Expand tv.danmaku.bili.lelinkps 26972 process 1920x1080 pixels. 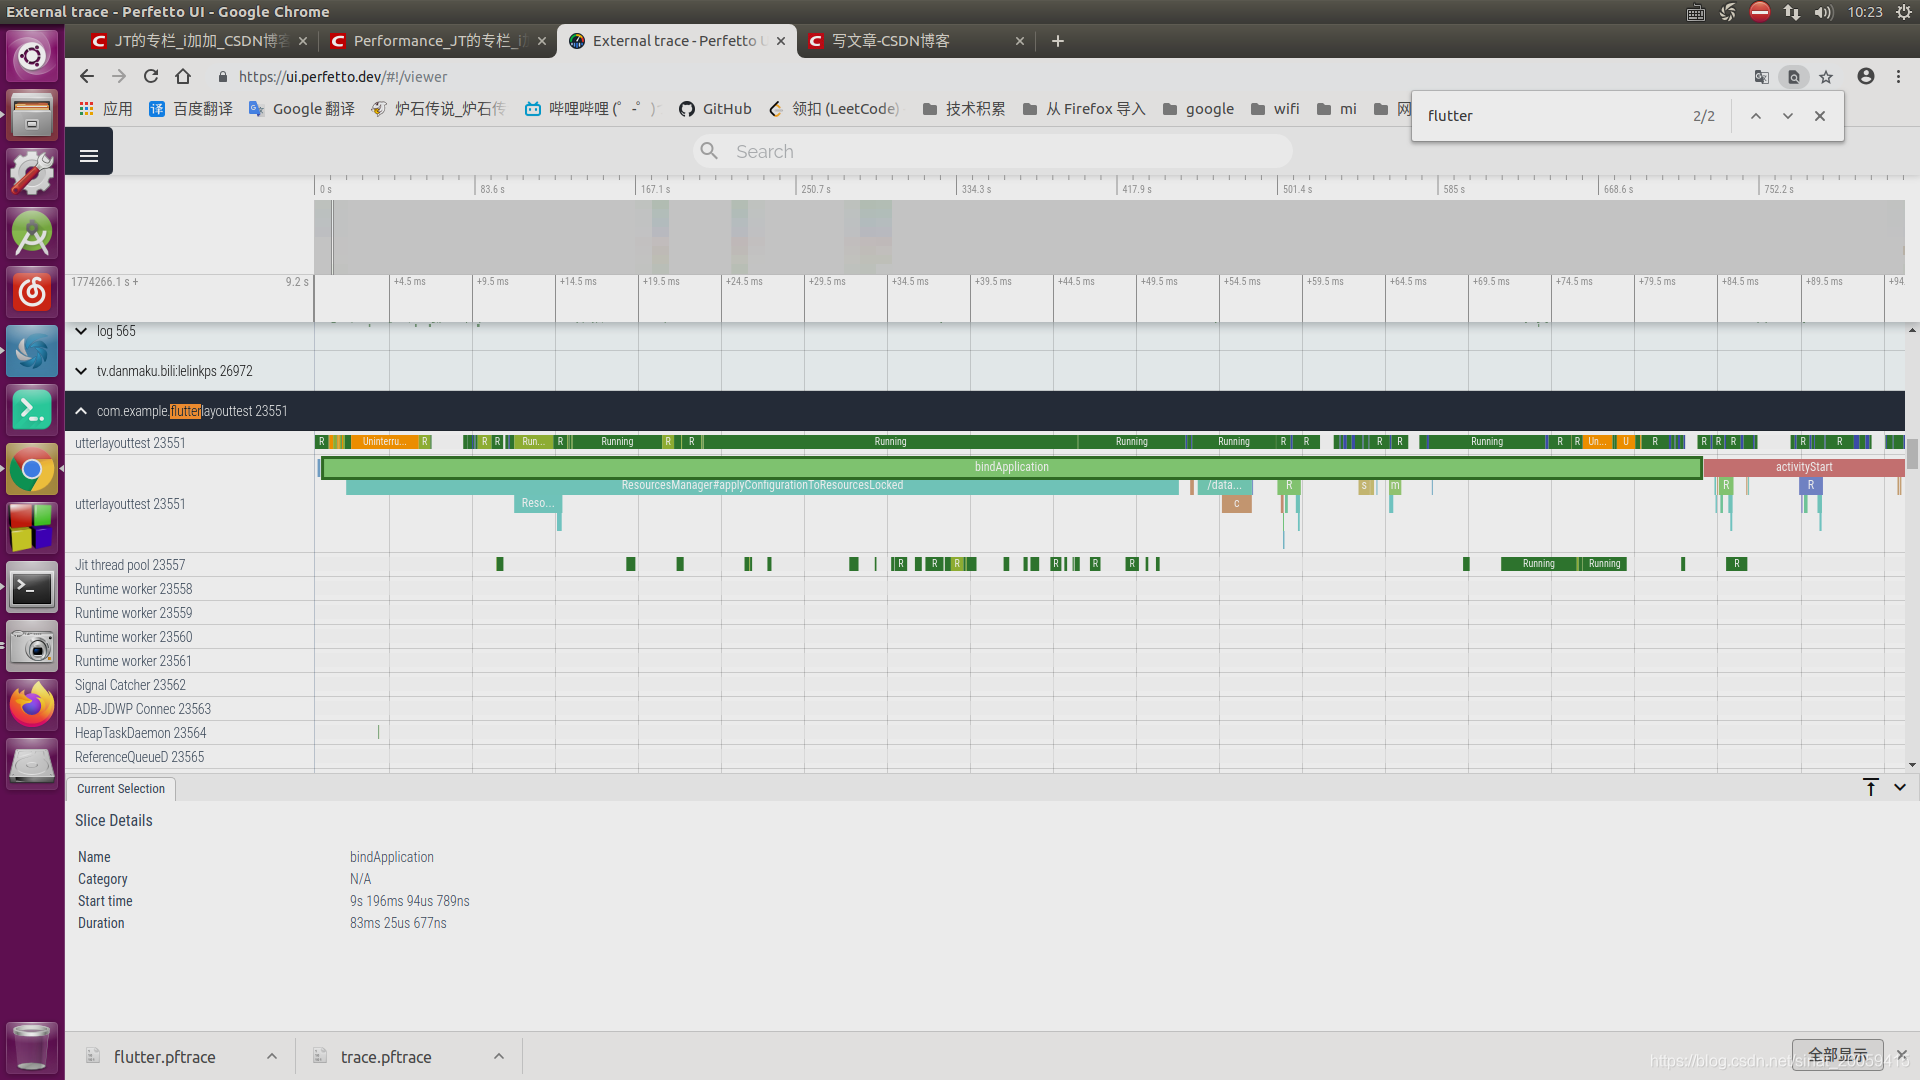81,371
